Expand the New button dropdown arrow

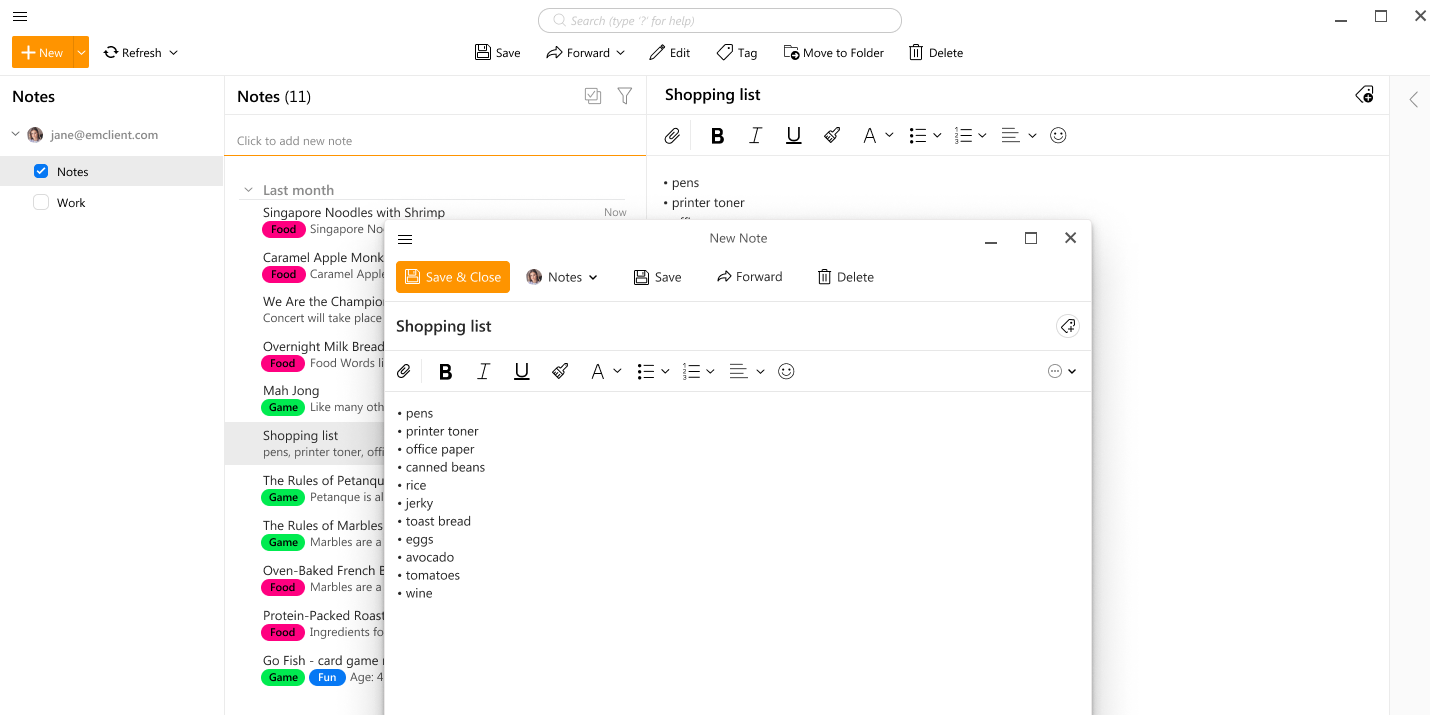81,53
